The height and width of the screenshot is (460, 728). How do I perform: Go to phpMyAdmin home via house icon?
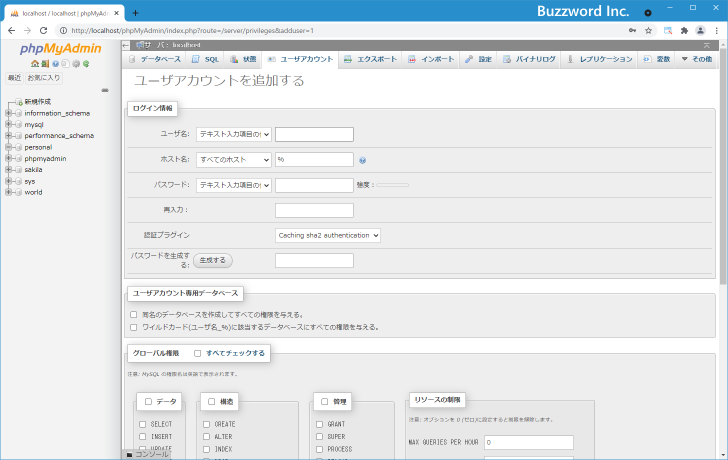coord(35,64)
